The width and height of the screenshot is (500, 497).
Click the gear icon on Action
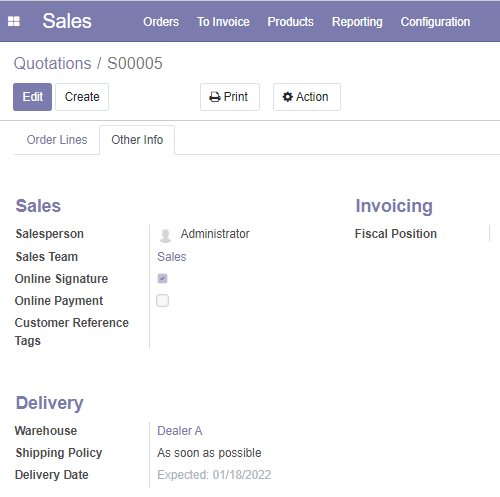click(287, 97)
